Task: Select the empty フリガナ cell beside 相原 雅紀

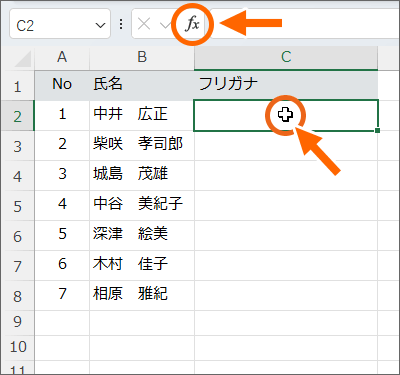Action: click(x=286, y=296)
